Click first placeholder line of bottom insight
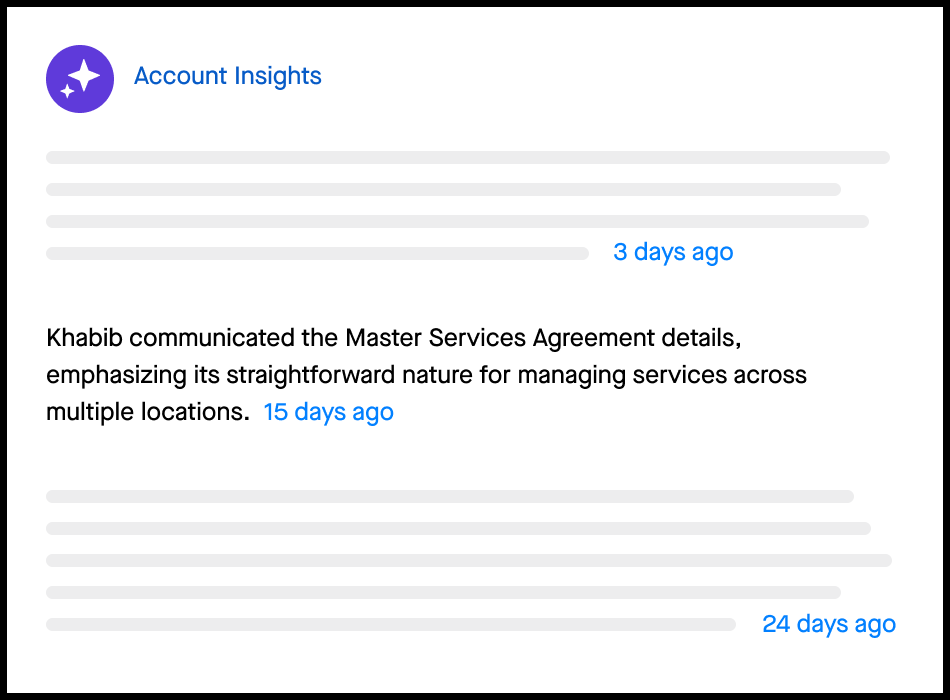Image resolution: width=950 pixels, height=700 pixels. (x=450, y=496)
